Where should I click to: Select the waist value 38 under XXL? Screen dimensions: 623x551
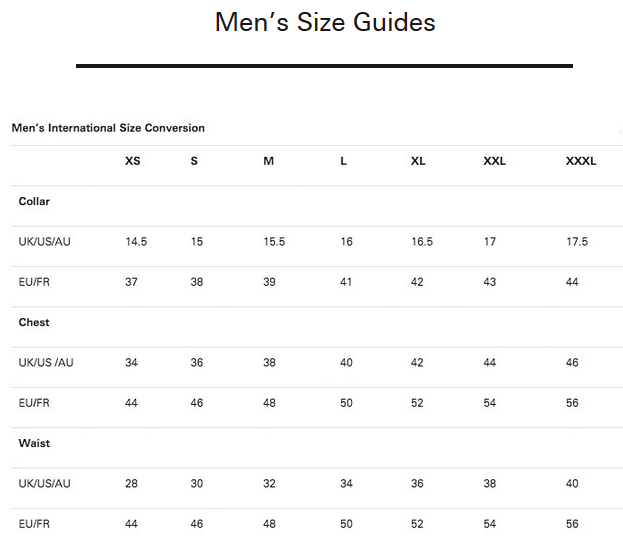[490, 483]
